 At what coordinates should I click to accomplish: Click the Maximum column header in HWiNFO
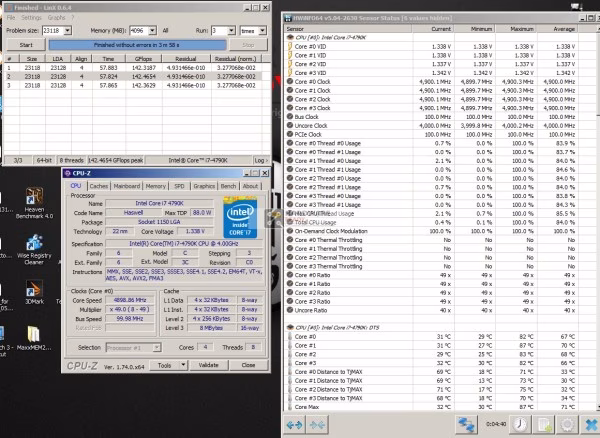click(x=516, y=29)
